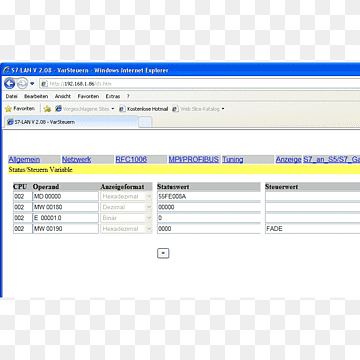Image resolution: width=360 pixels, height=360 pixels.
Task: Click status value field 00000
Action: (x=209, y=207)
